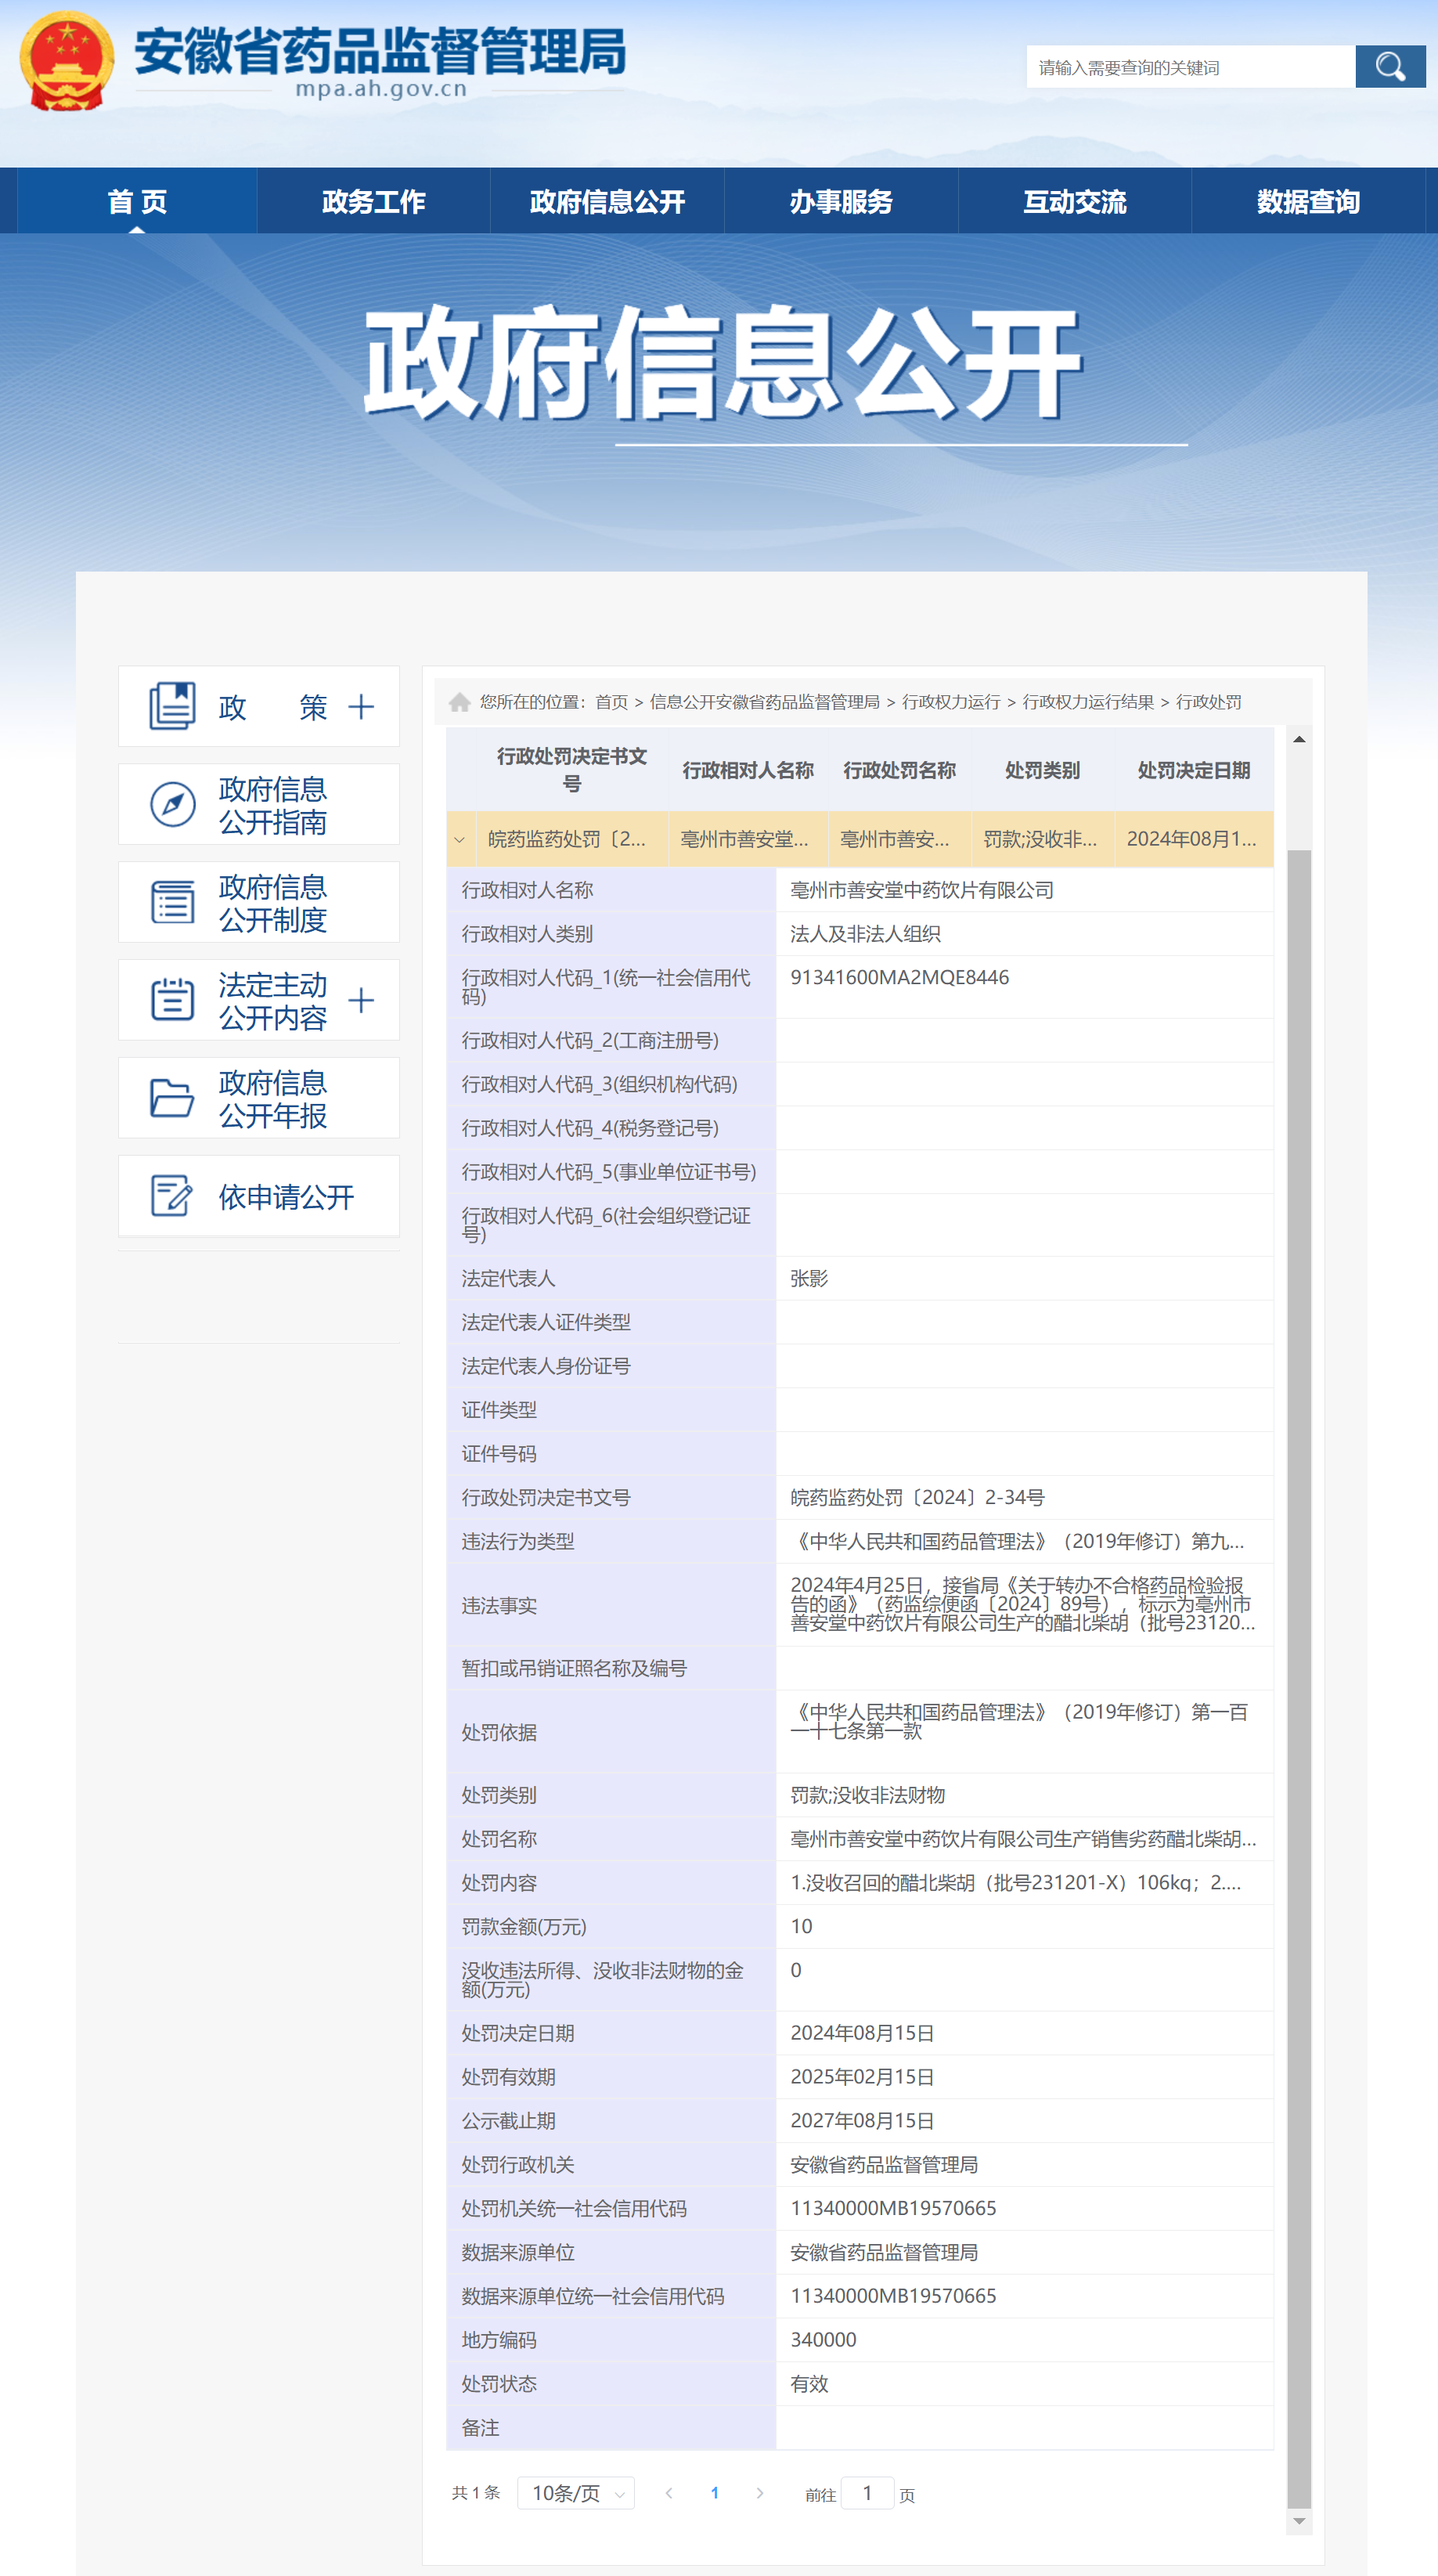Click the 信息公开安徽省药品监督管理局 breadcrumb link
Viewport: 1438px width, 2576px height.
point(765,702)
